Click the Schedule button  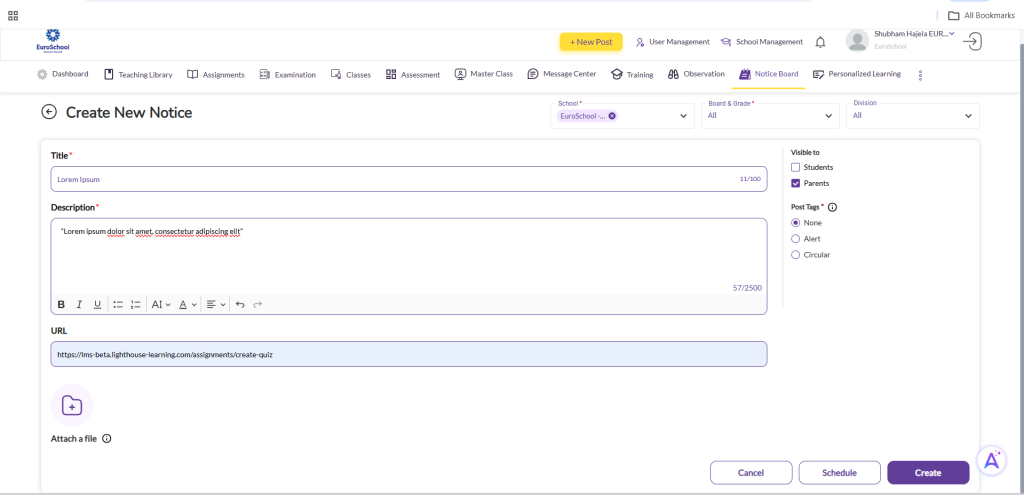[x=839, y=472]
